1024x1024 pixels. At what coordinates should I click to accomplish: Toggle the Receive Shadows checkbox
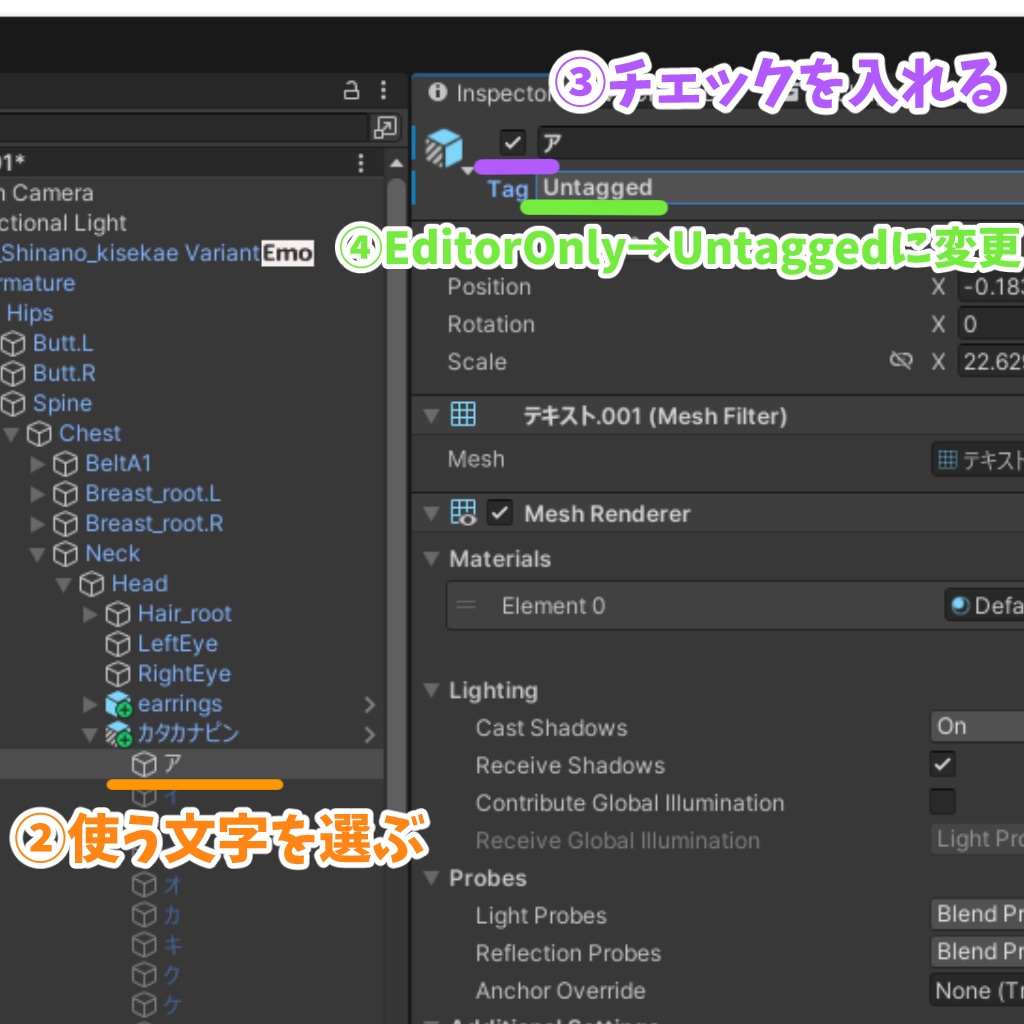(942, 764)
